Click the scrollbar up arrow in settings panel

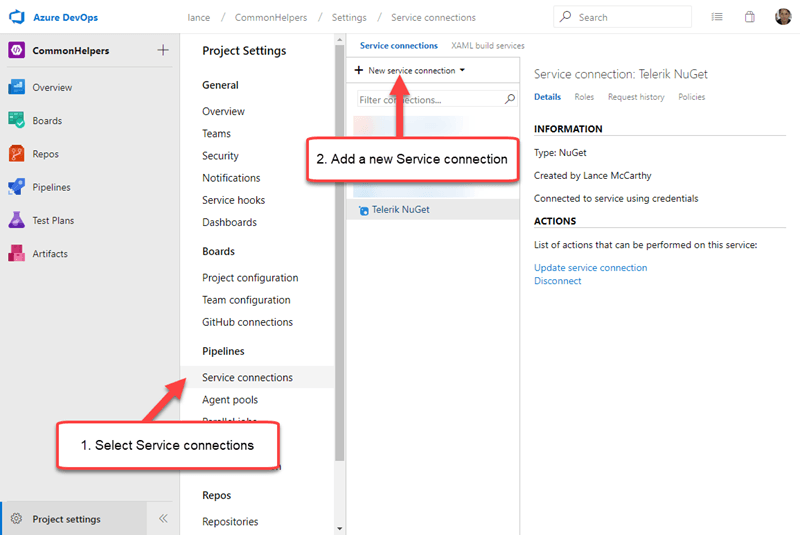coord(339,39)
